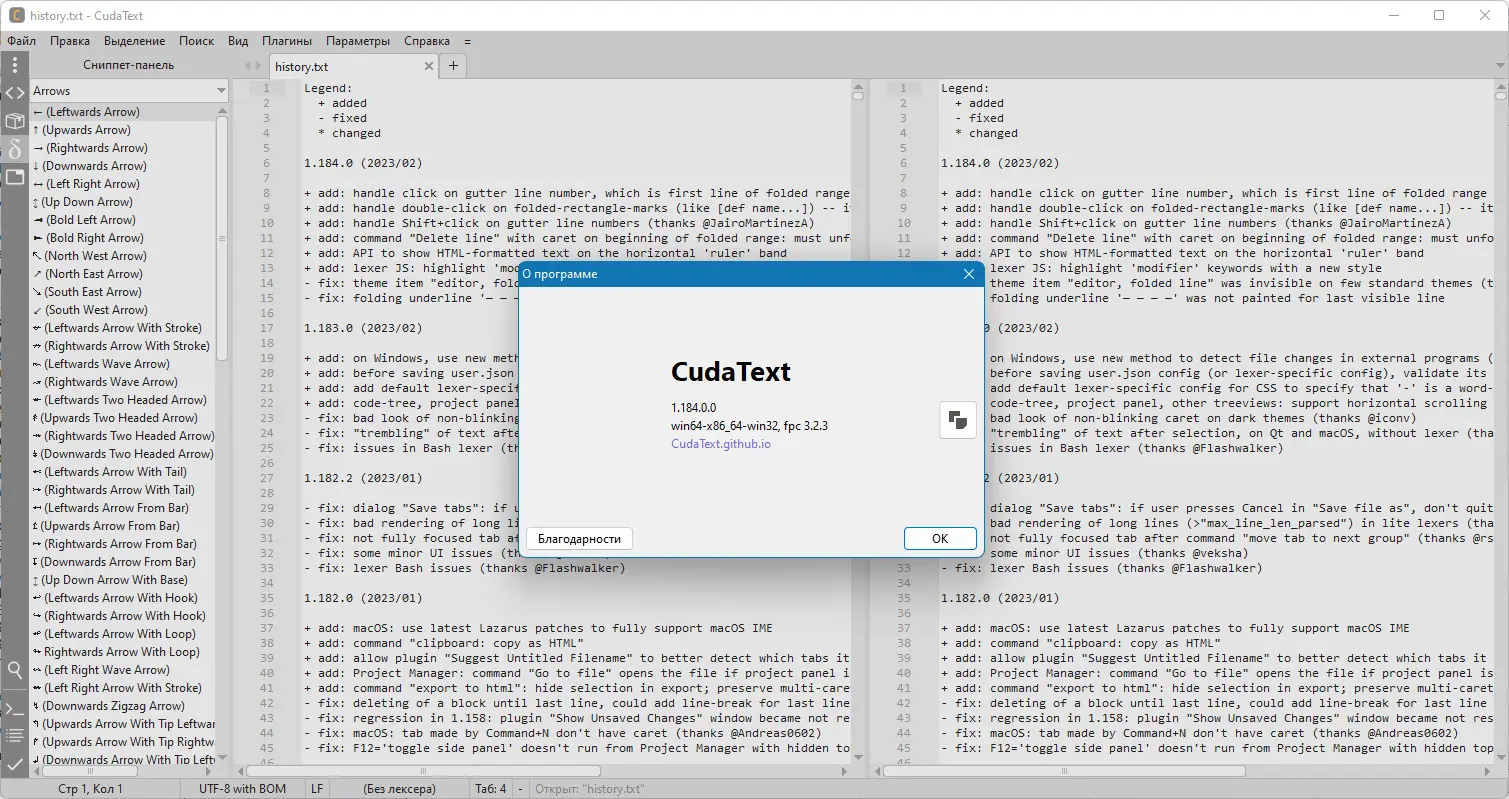Select the Bold Right Arrow snippet
Screen dimensions: 1509x799
pyautogui.click(x=123, y=238)
